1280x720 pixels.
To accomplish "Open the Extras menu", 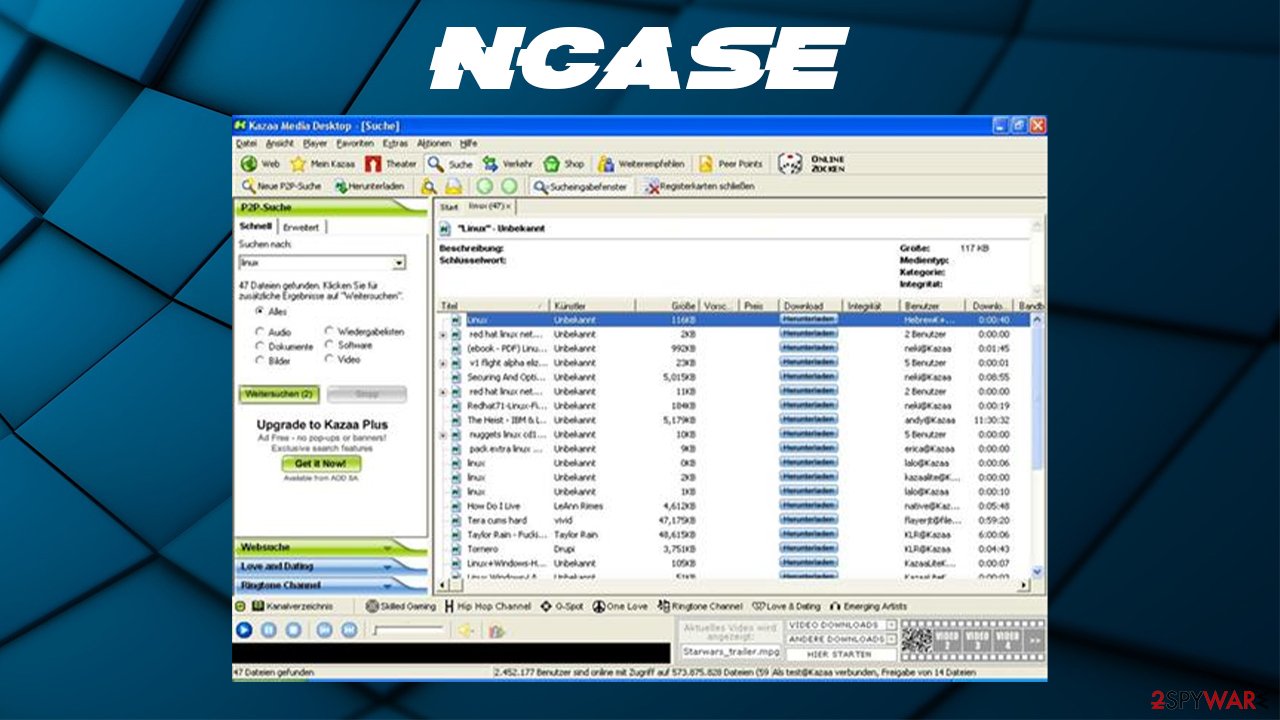I will tap(396, 143).
